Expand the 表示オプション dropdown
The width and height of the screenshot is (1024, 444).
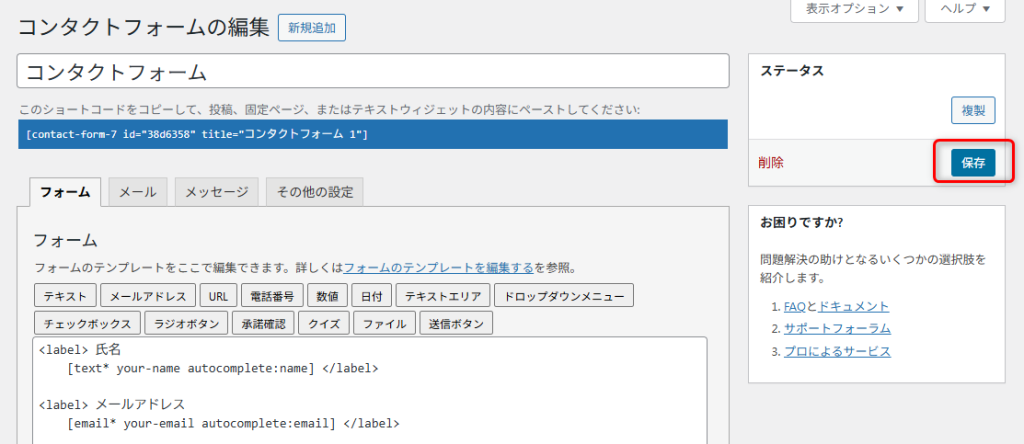[854, 9]
